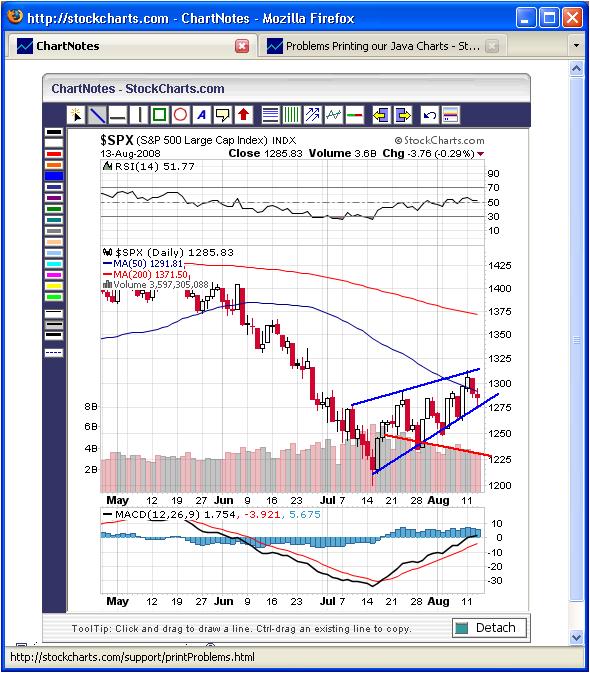Switch to the ChartNotes tab
This screenshot has height=673, width=590.
point(131,46)
